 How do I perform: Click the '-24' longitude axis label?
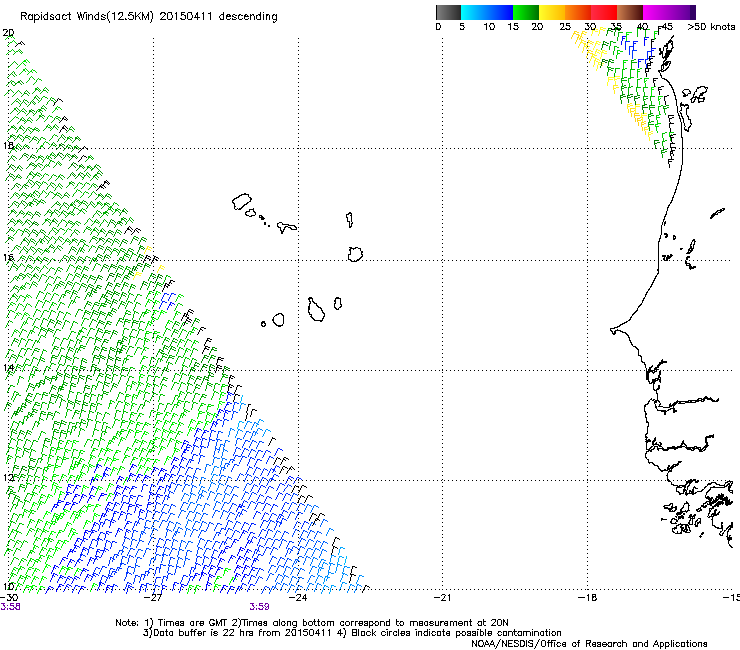(298, 598)
